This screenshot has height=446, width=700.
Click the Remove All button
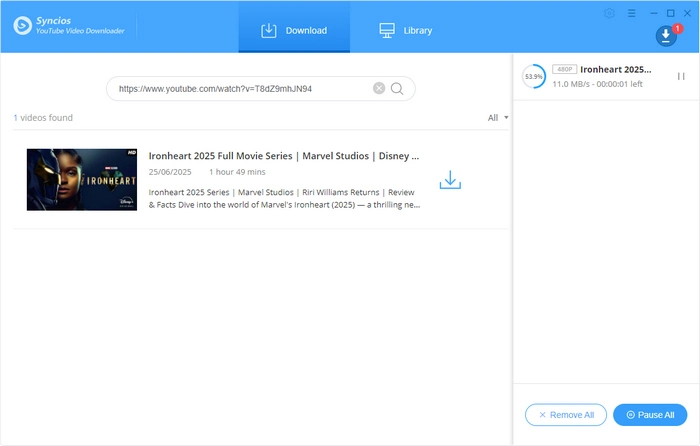pyautogui.click(x=565, y=414)
